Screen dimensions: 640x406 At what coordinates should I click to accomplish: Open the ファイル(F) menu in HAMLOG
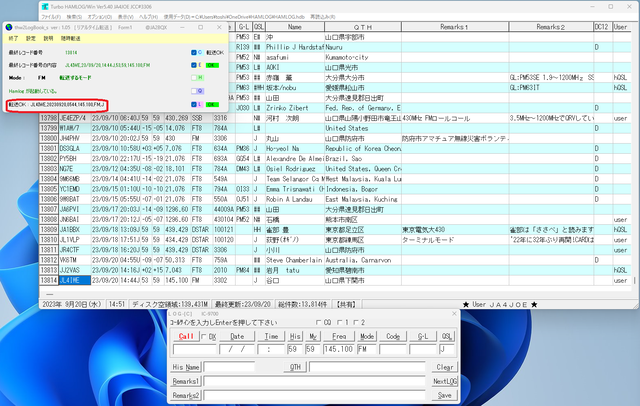[x=51, y=17]
